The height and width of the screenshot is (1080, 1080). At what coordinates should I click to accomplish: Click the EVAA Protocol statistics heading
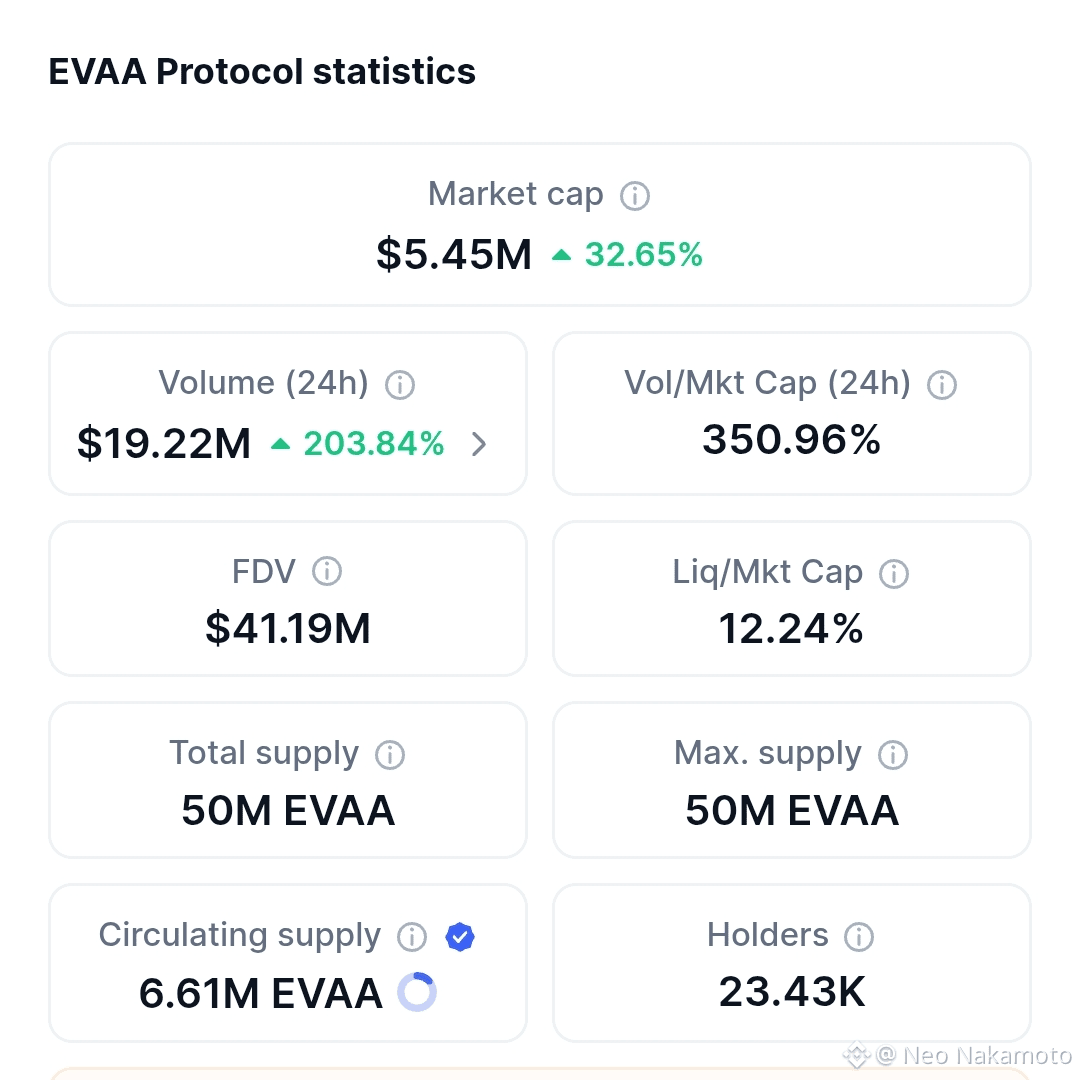262,71
